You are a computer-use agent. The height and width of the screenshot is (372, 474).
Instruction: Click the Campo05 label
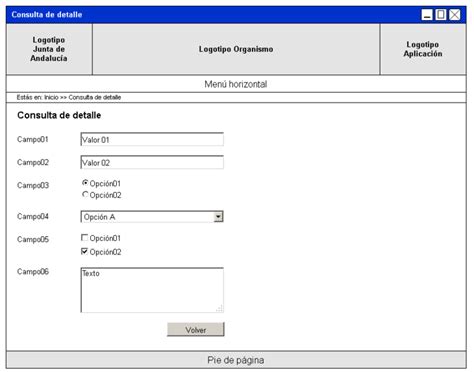click(x=33, y=239)
